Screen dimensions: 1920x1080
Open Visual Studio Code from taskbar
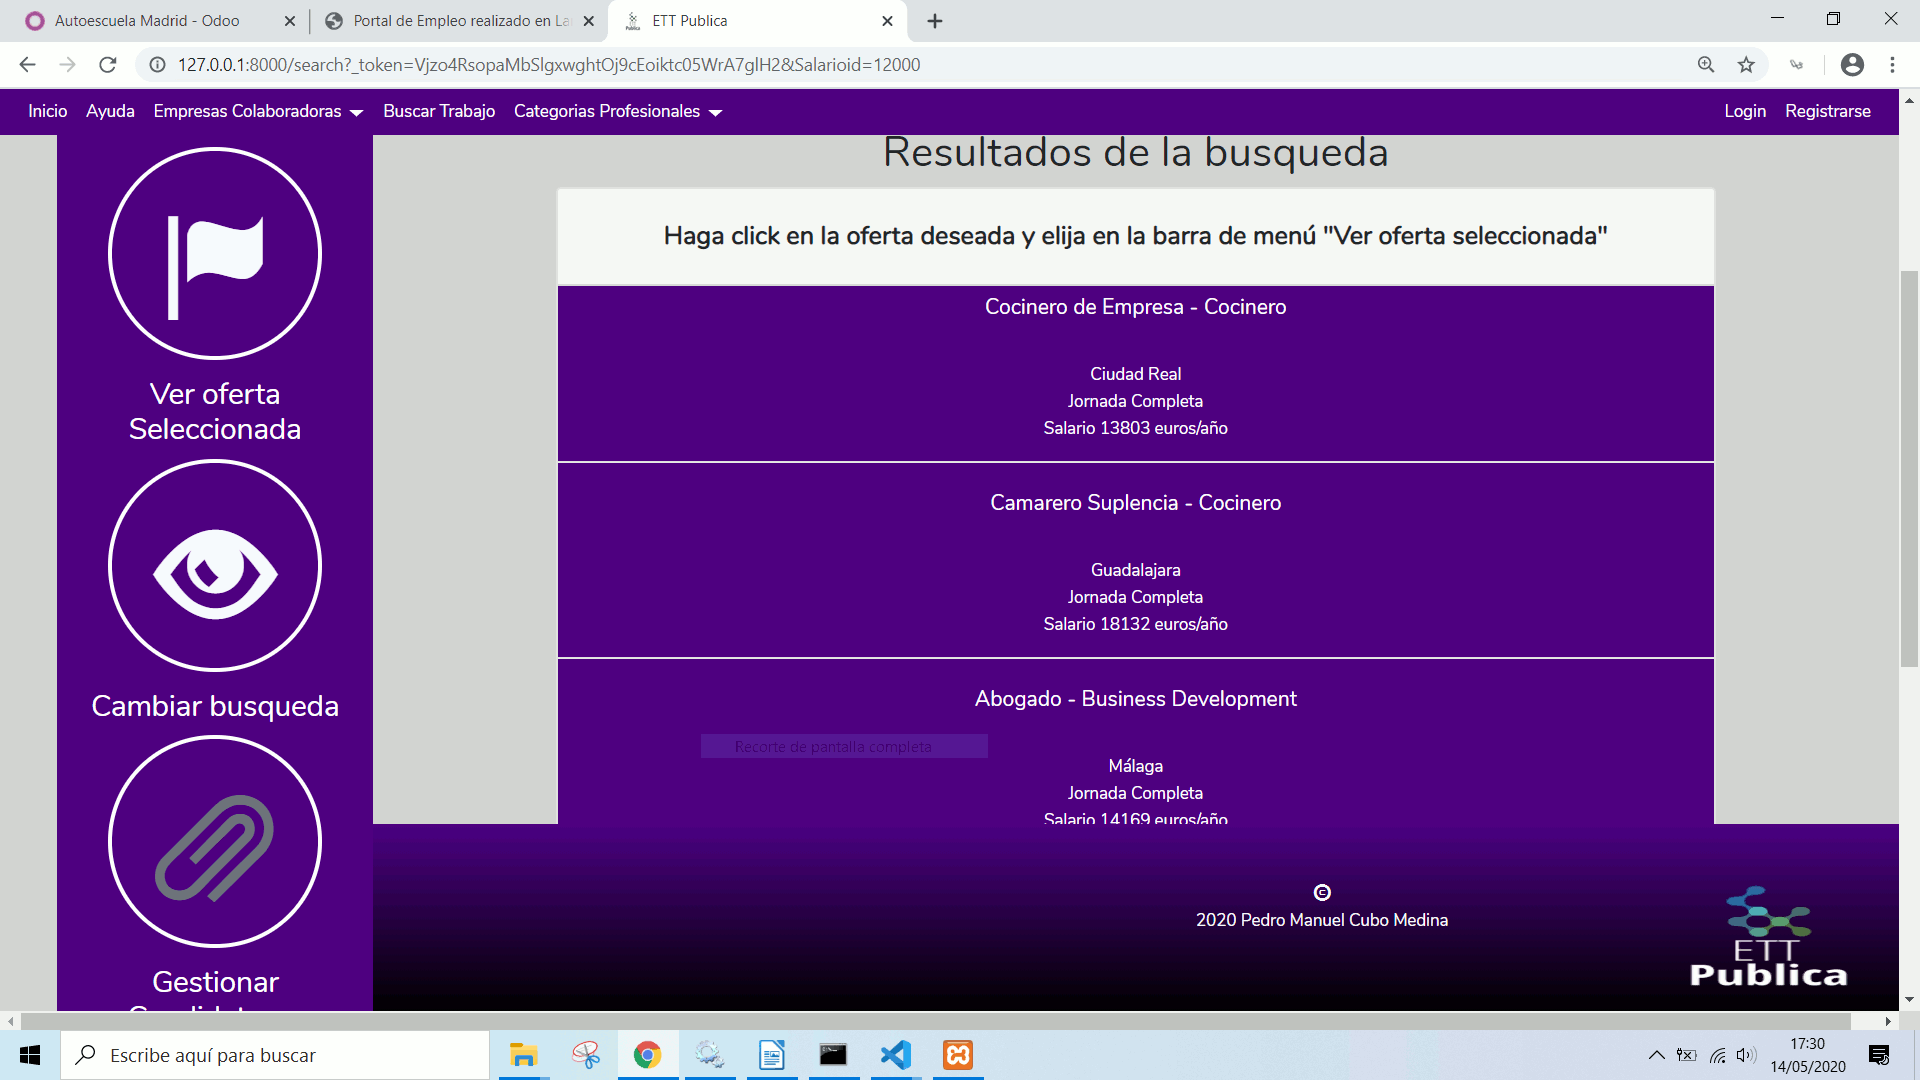click(x=896, y=1055)
